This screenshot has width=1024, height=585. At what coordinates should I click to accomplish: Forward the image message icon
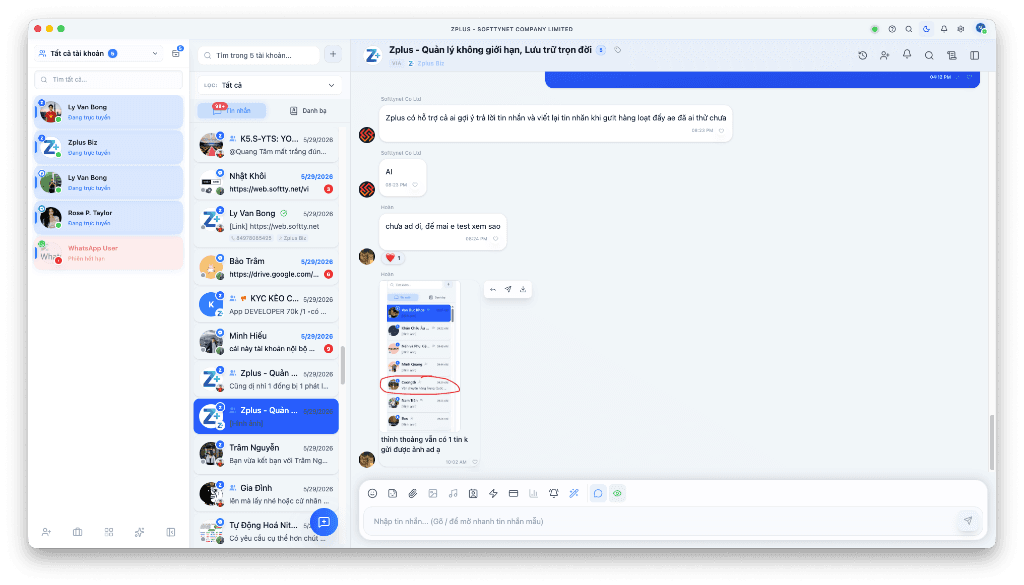coord(508,289)
